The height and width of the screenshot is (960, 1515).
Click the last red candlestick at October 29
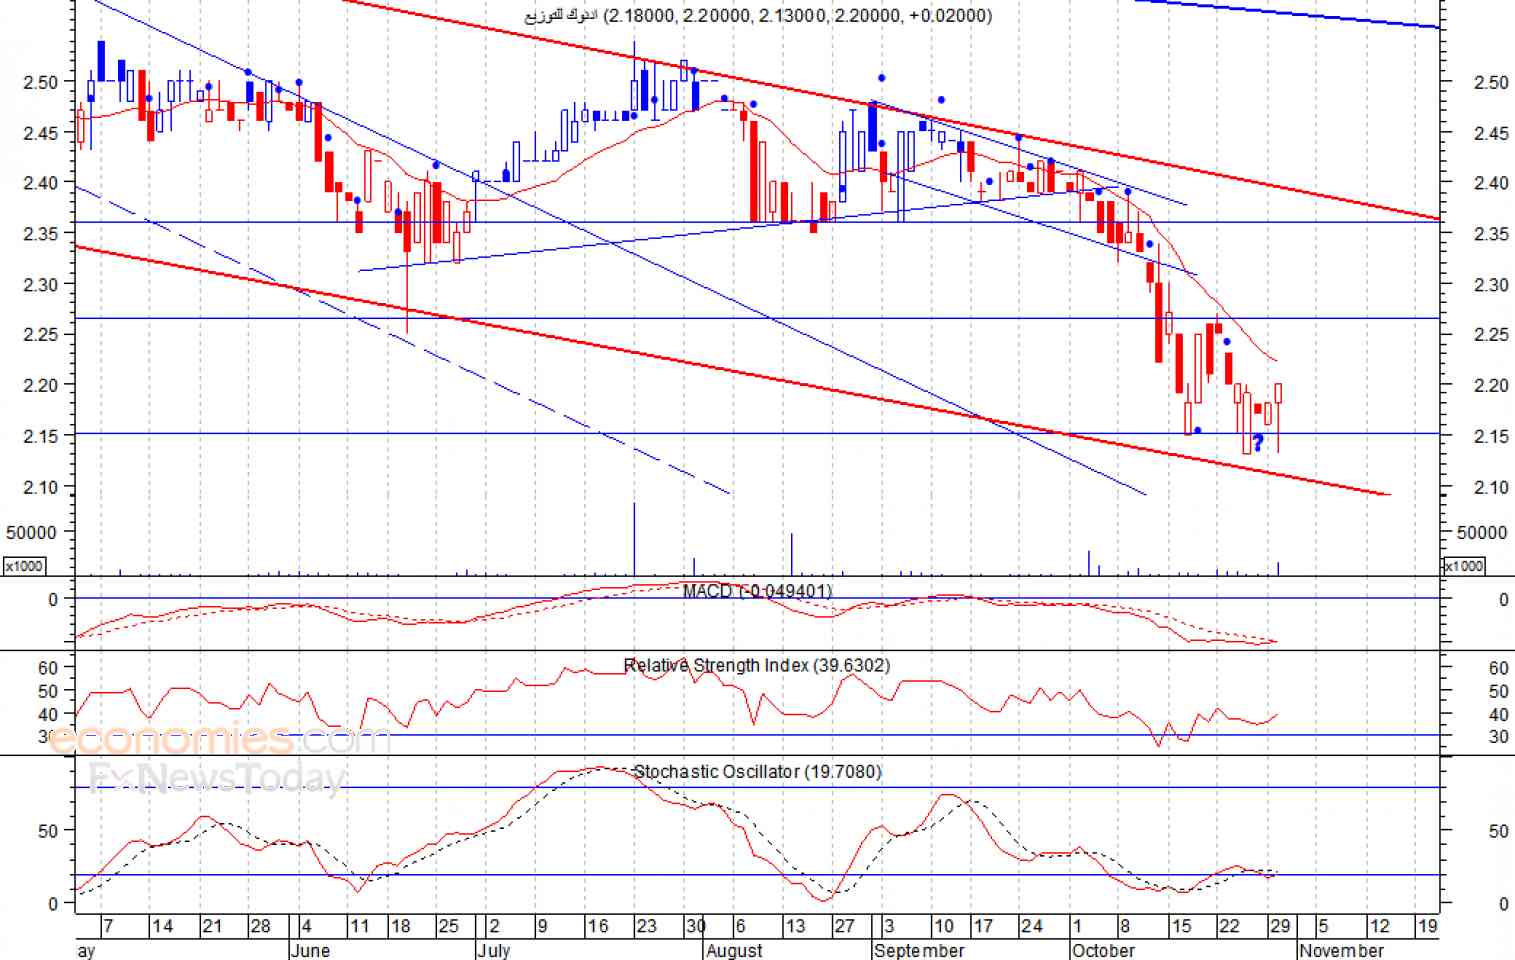[1278, 418]
